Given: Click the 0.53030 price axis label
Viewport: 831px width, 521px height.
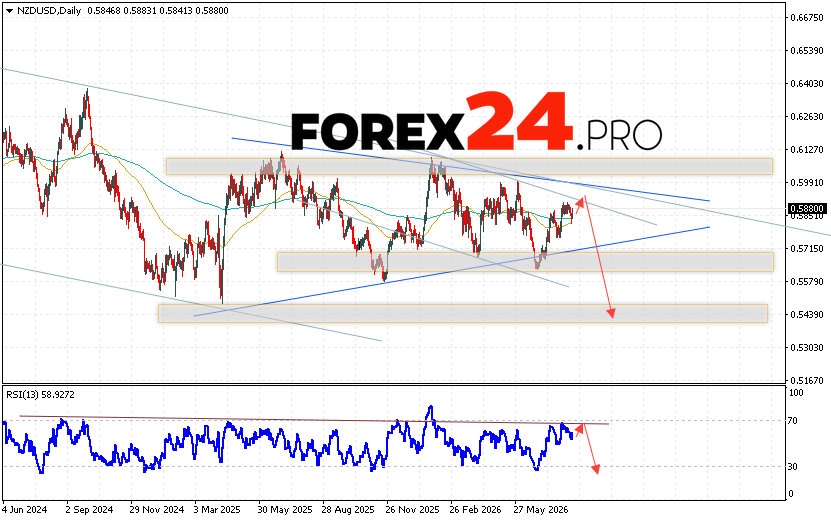Looking at the screenshot, I should click(x=807, y=348).
